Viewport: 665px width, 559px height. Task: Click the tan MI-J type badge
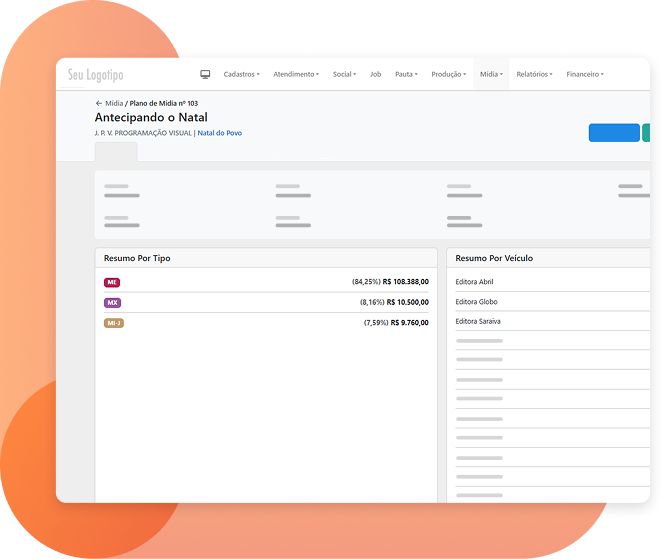coord(114,322)
